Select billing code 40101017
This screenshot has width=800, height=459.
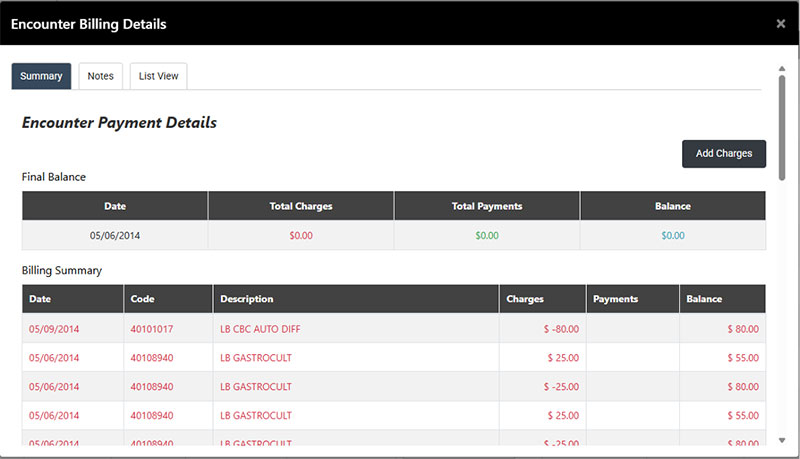click(152, 328)
